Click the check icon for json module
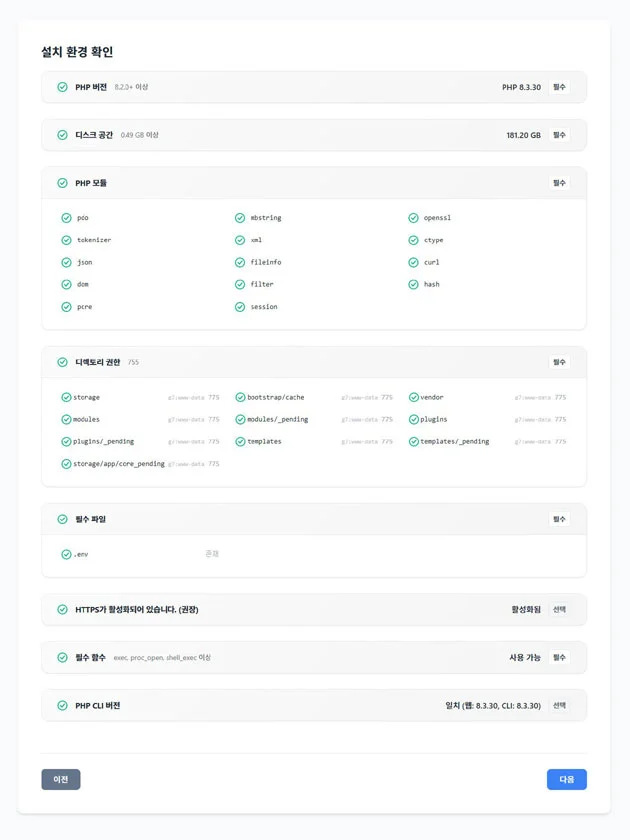This screenshot has height=840, width=630. tap(66, 262)
